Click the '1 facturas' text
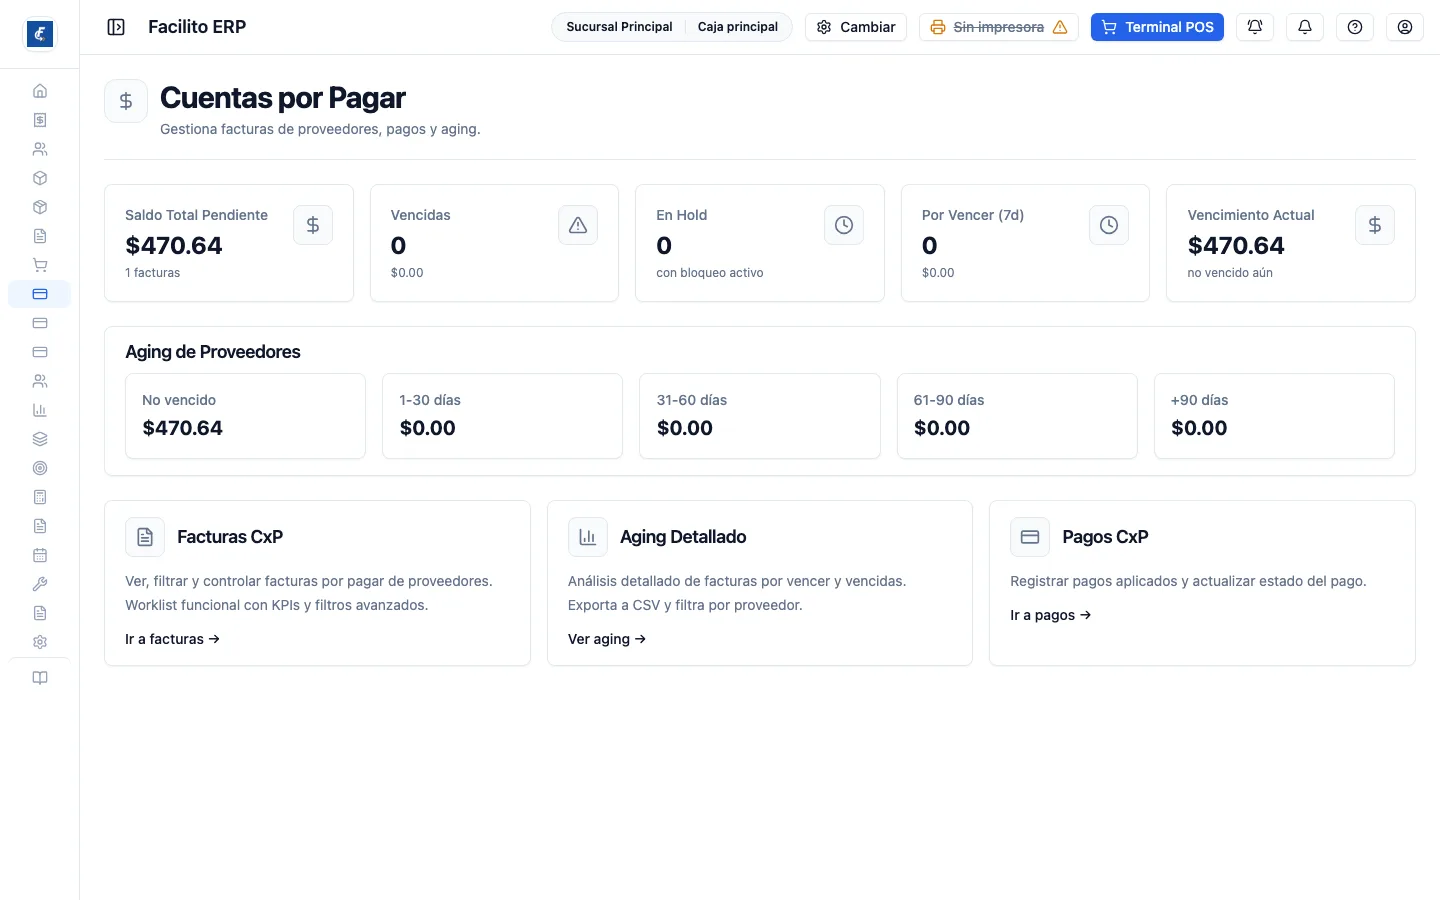The image size is (1440, 900). (153, 273)
